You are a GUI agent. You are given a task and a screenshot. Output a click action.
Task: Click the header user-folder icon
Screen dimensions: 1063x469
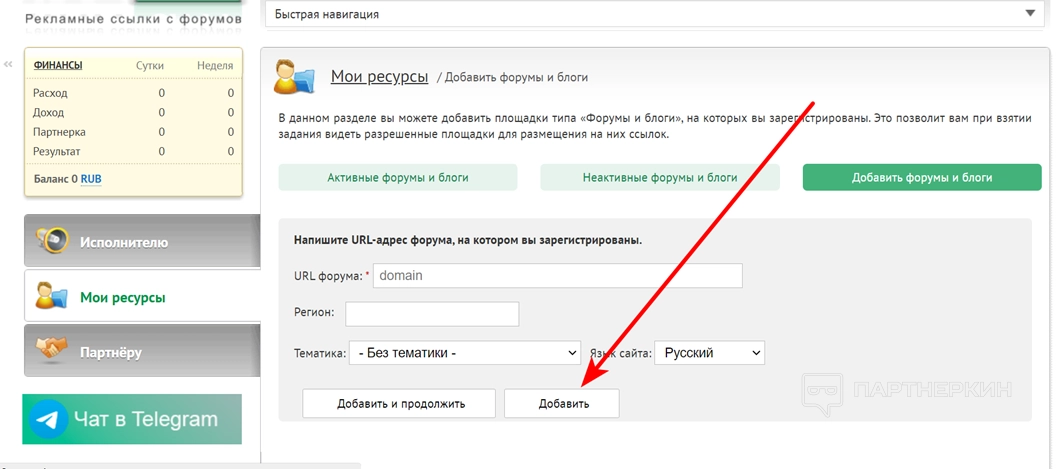click(294, 77)
